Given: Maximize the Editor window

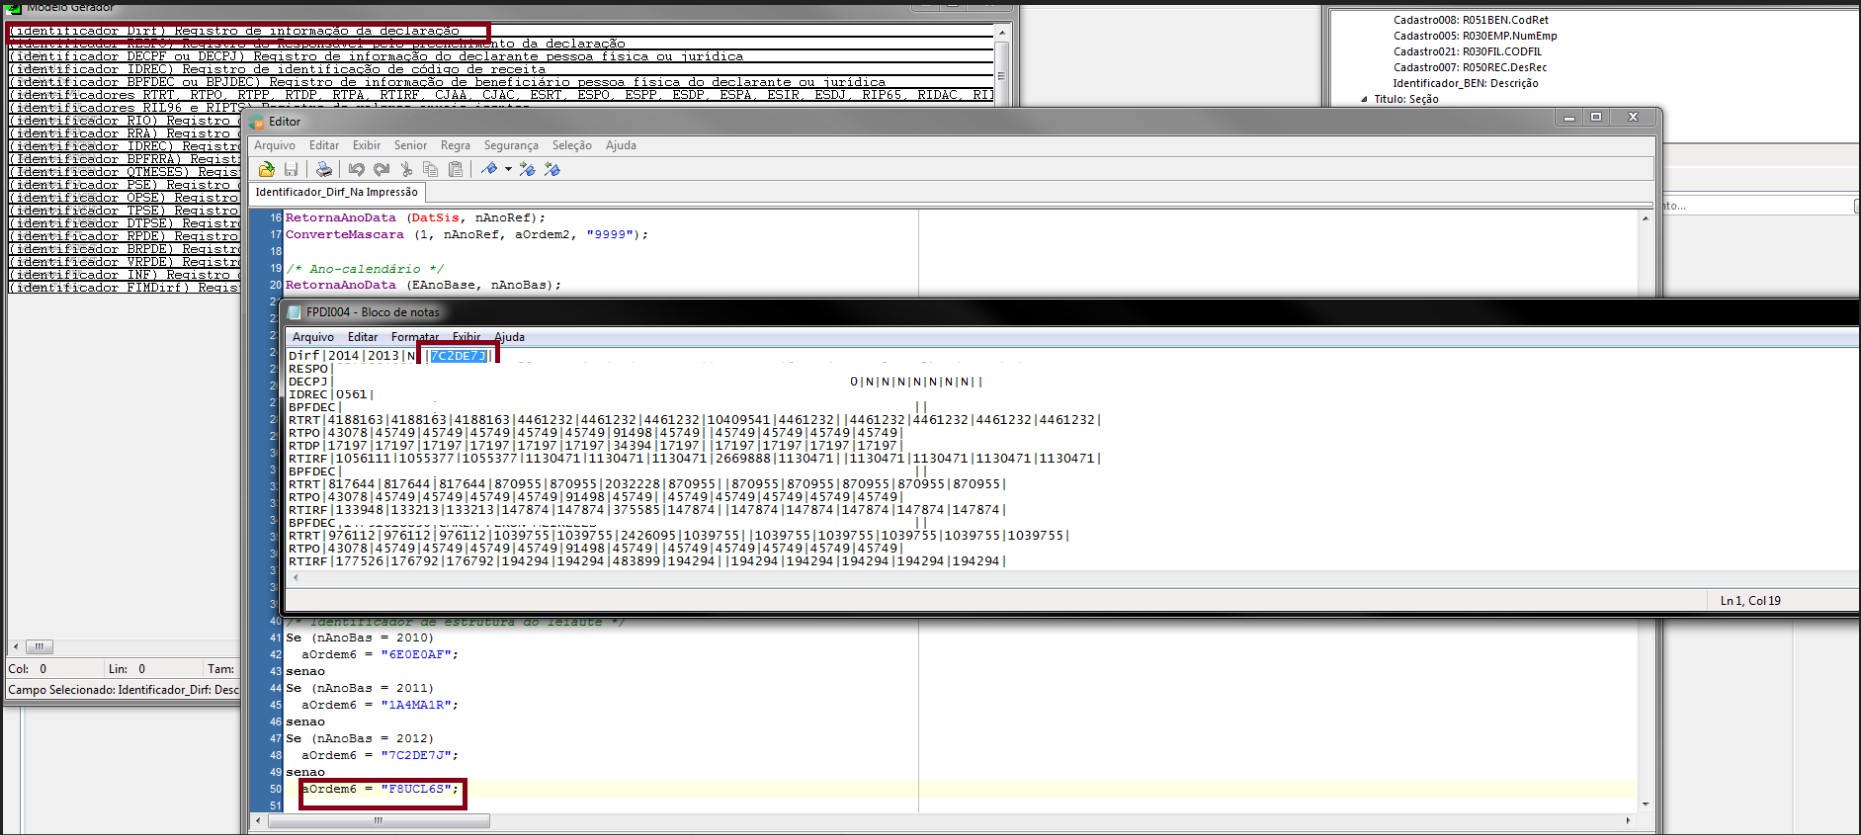Looking at the screenshot, I should tap(1596, 118).
